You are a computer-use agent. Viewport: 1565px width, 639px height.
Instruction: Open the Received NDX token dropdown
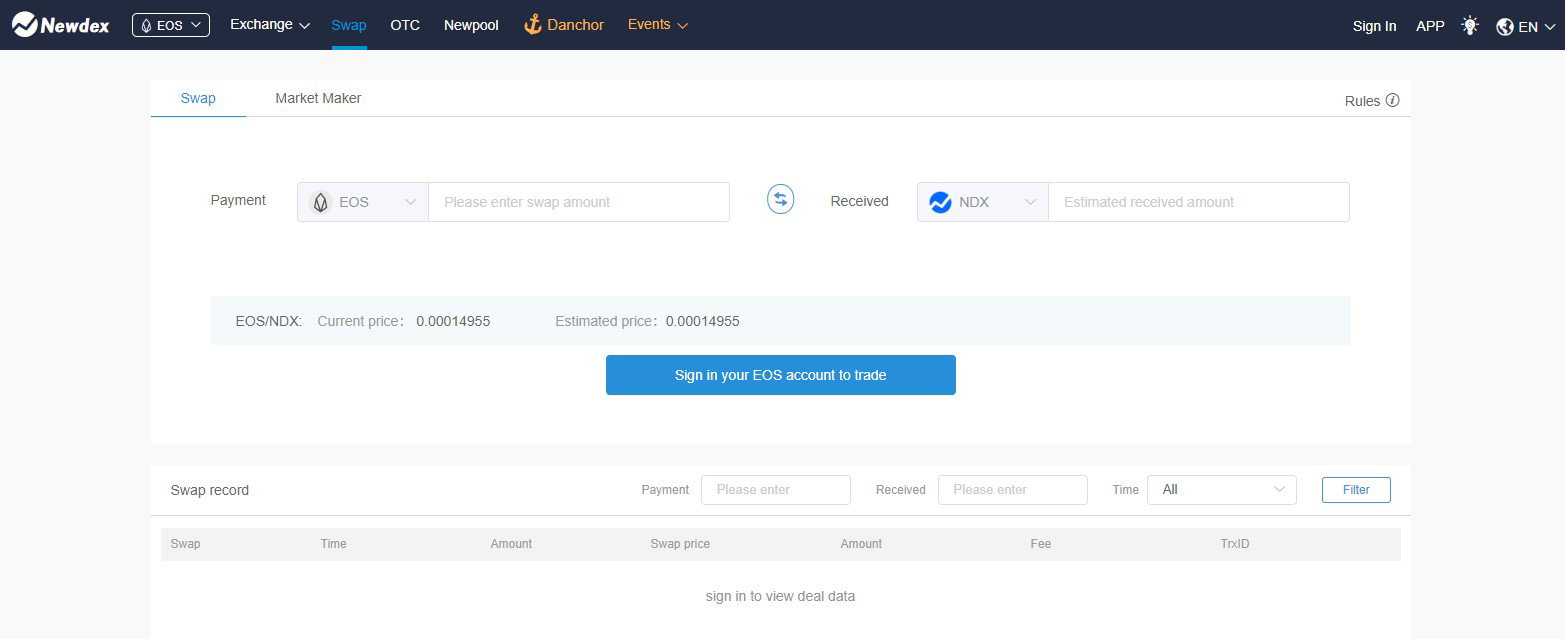click(983, 202)
